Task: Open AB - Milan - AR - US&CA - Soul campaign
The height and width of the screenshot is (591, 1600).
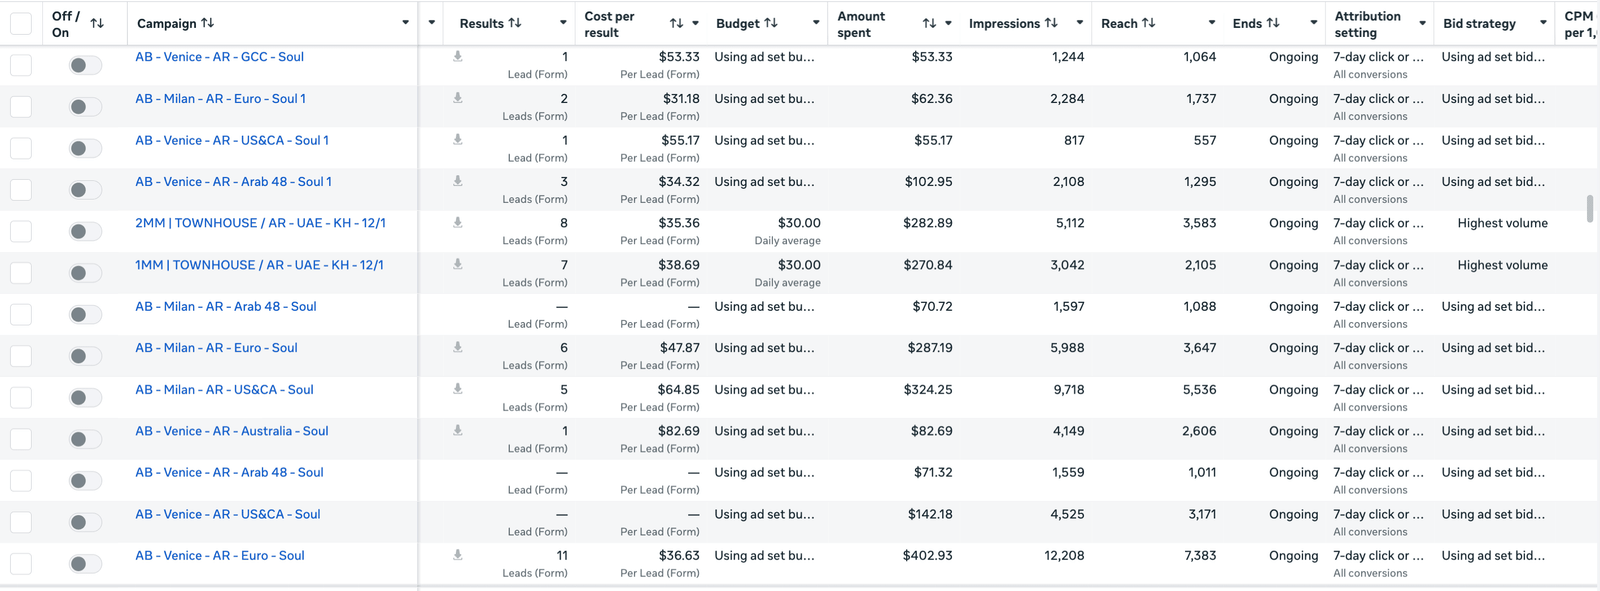Action: tap(224, 390)
